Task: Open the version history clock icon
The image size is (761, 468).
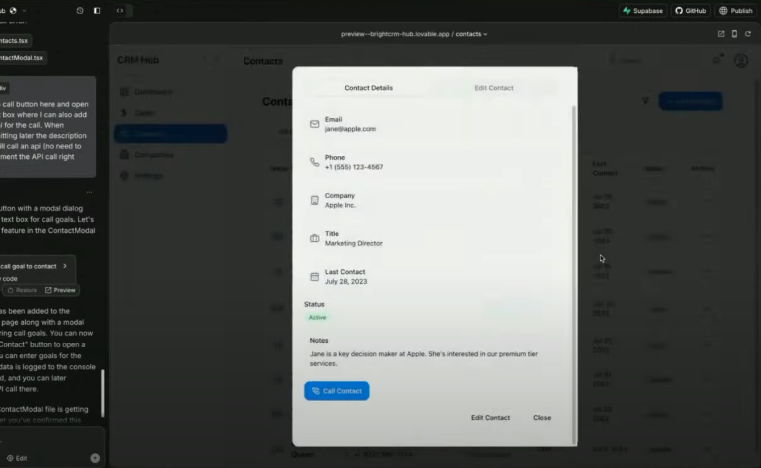Action: coord(80,10)
